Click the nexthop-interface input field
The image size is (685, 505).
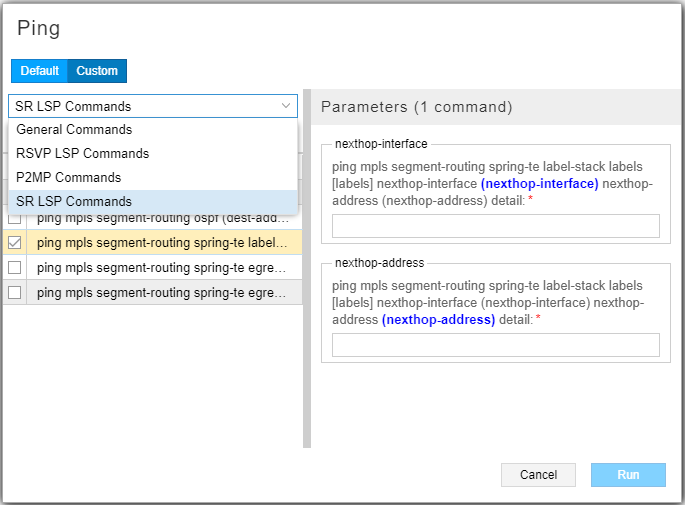coord(495,226)
